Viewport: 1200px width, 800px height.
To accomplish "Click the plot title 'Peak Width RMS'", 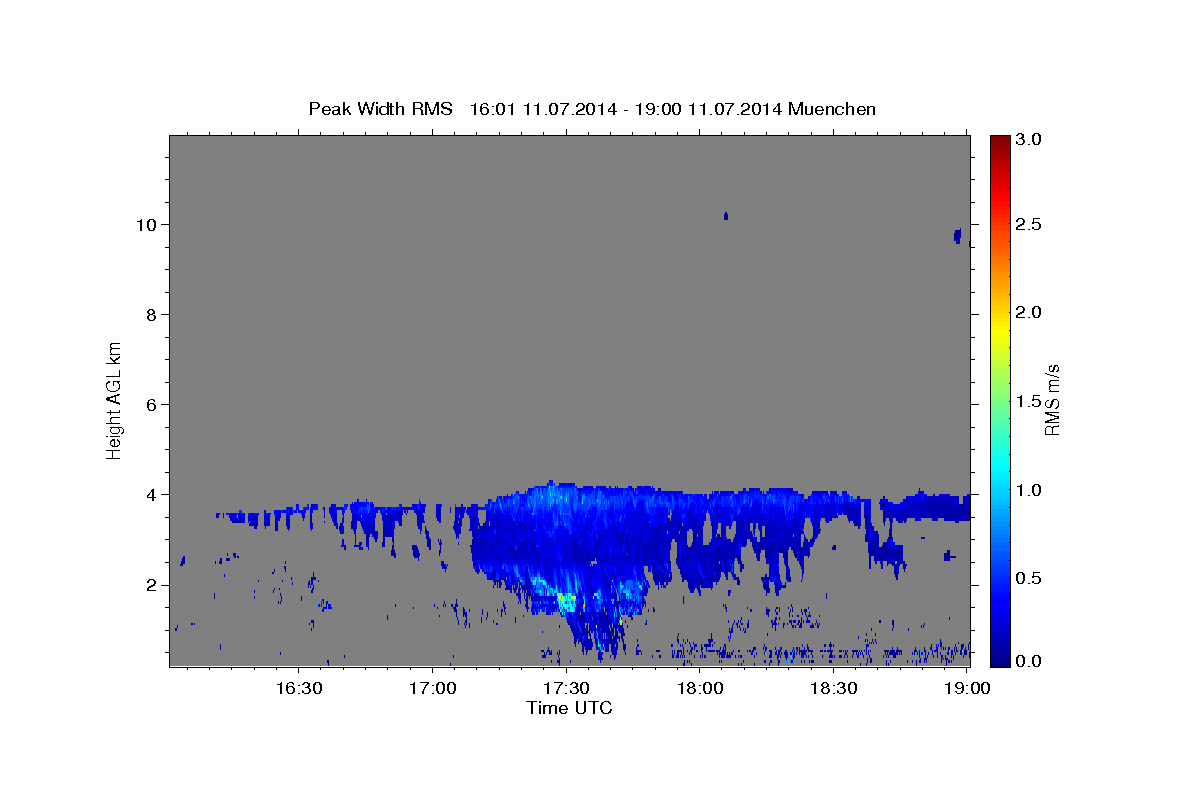I will [380, 109].
